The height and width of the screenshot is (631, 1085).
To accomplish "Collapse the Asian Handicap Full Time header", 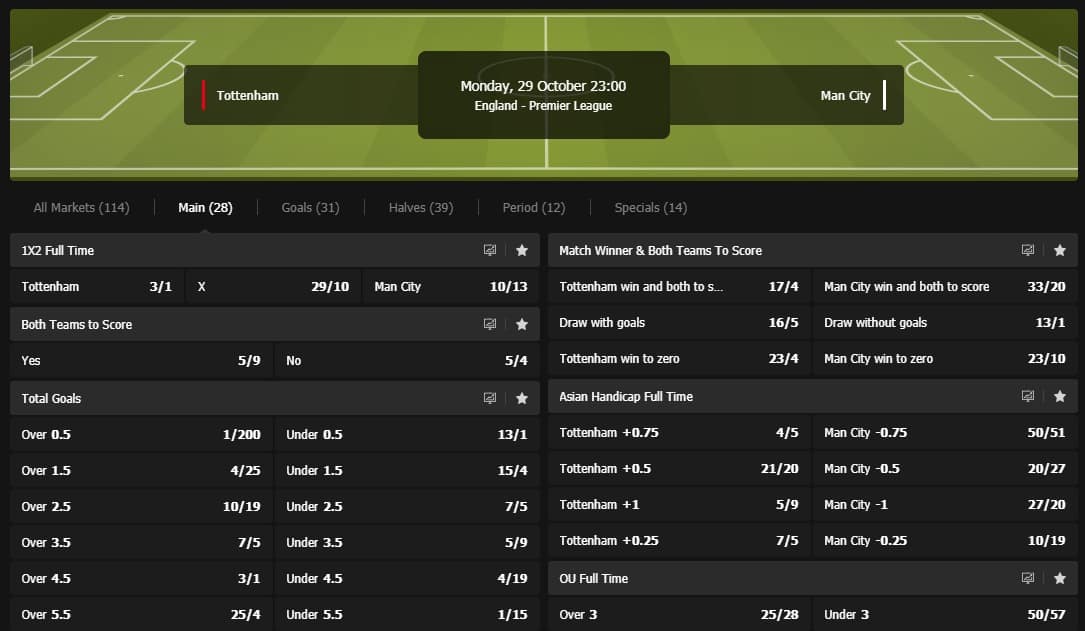I will point(780,396).
